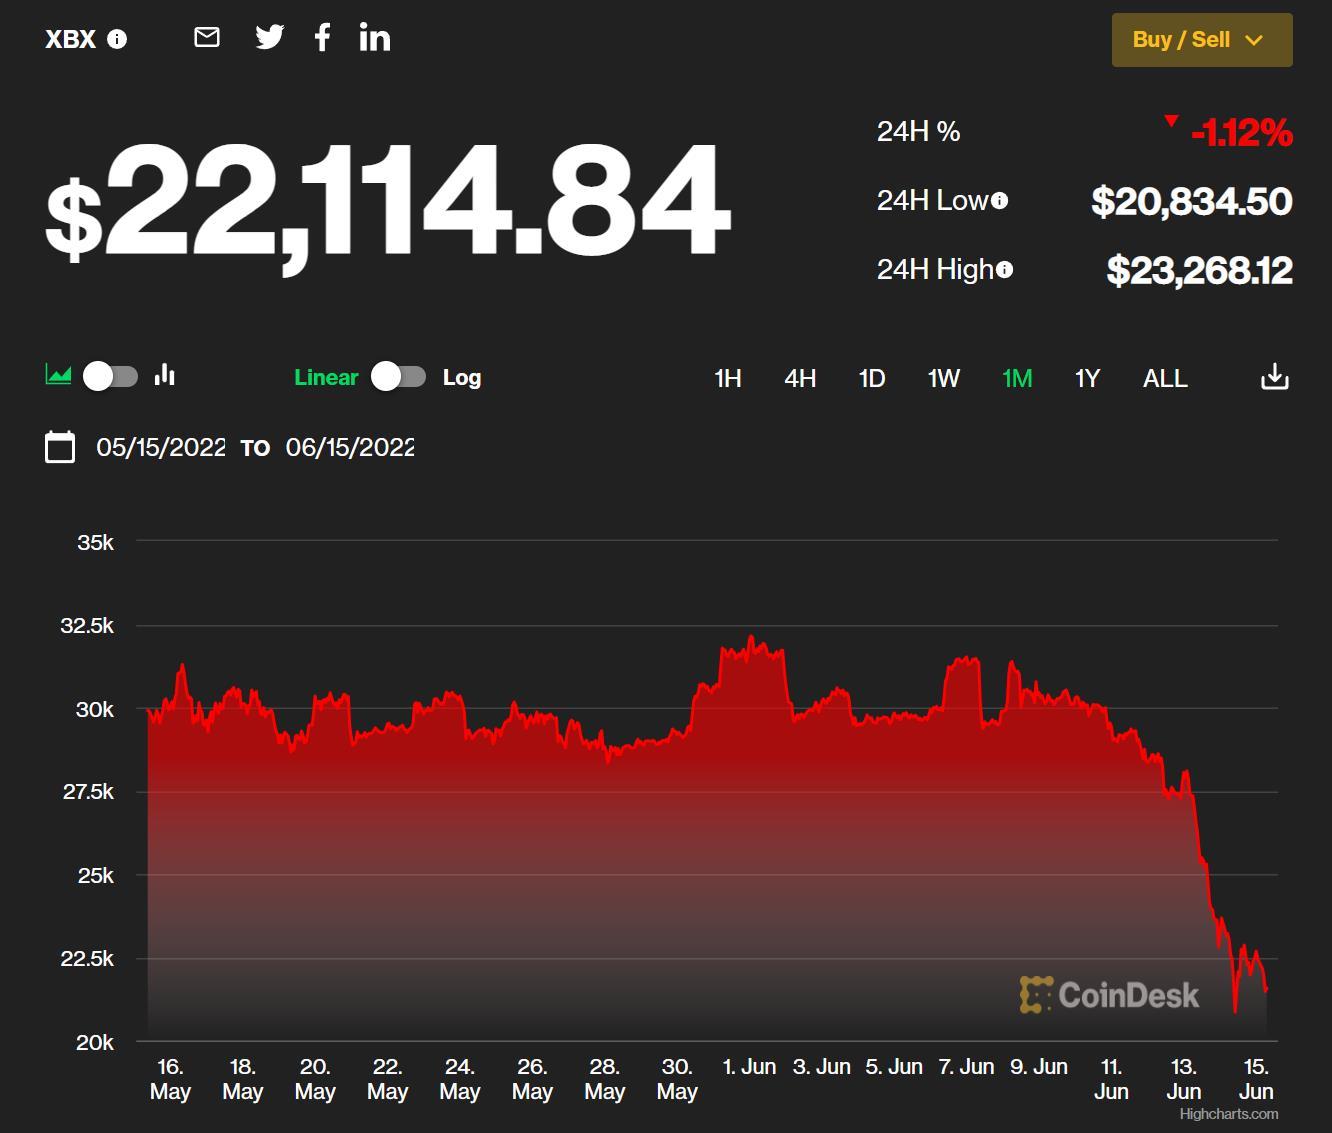Share on Facebook icon
The height and width of the screenshot is (1133, 1332).
322,38
